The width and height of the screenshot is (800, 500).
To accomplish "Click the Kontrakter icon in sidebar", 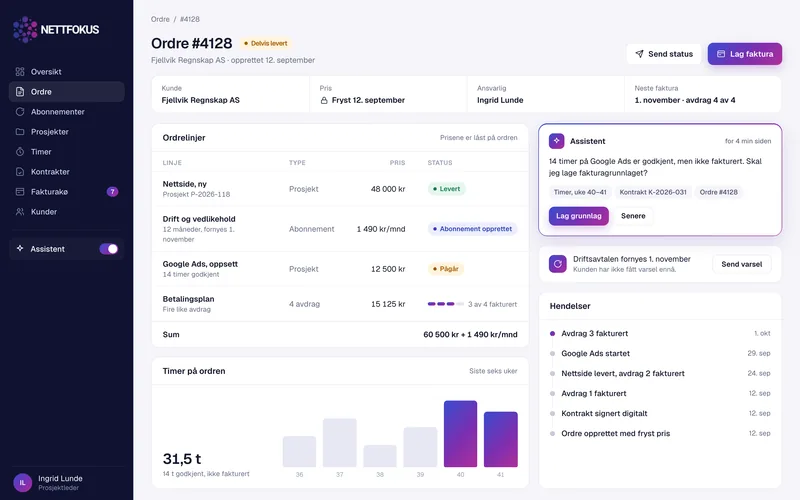I will point(20,172).
